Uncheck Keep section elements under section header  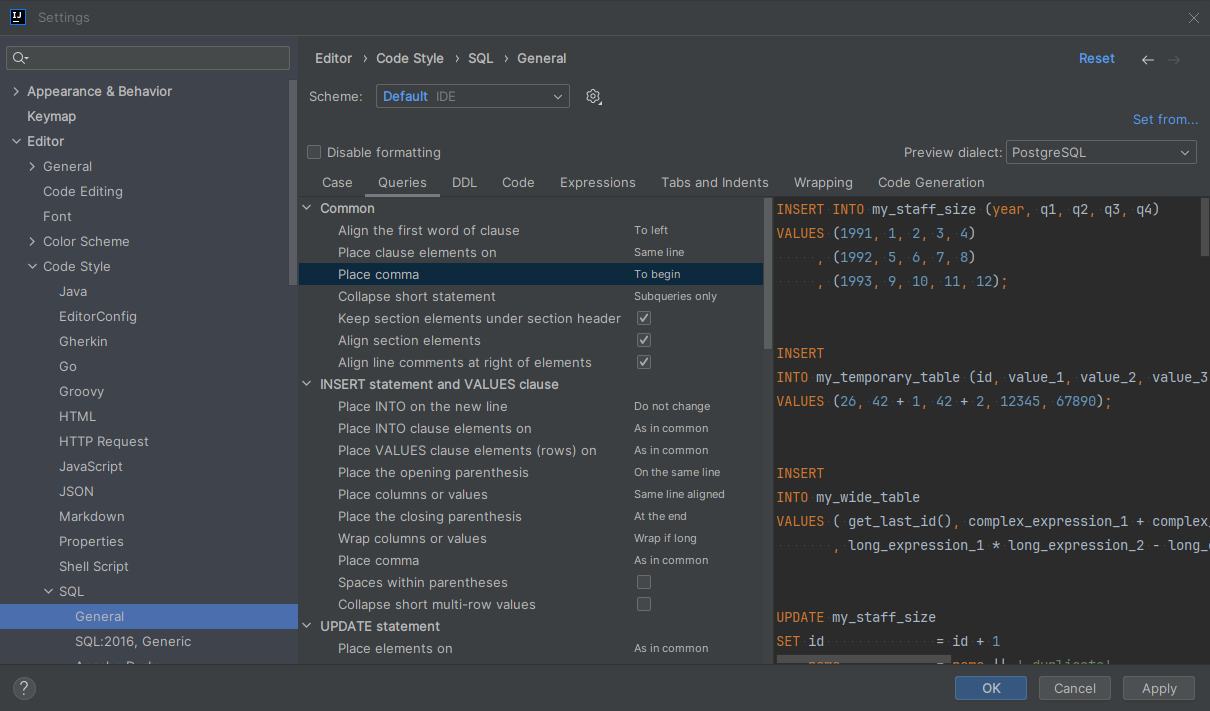click(x=644, y=318)
